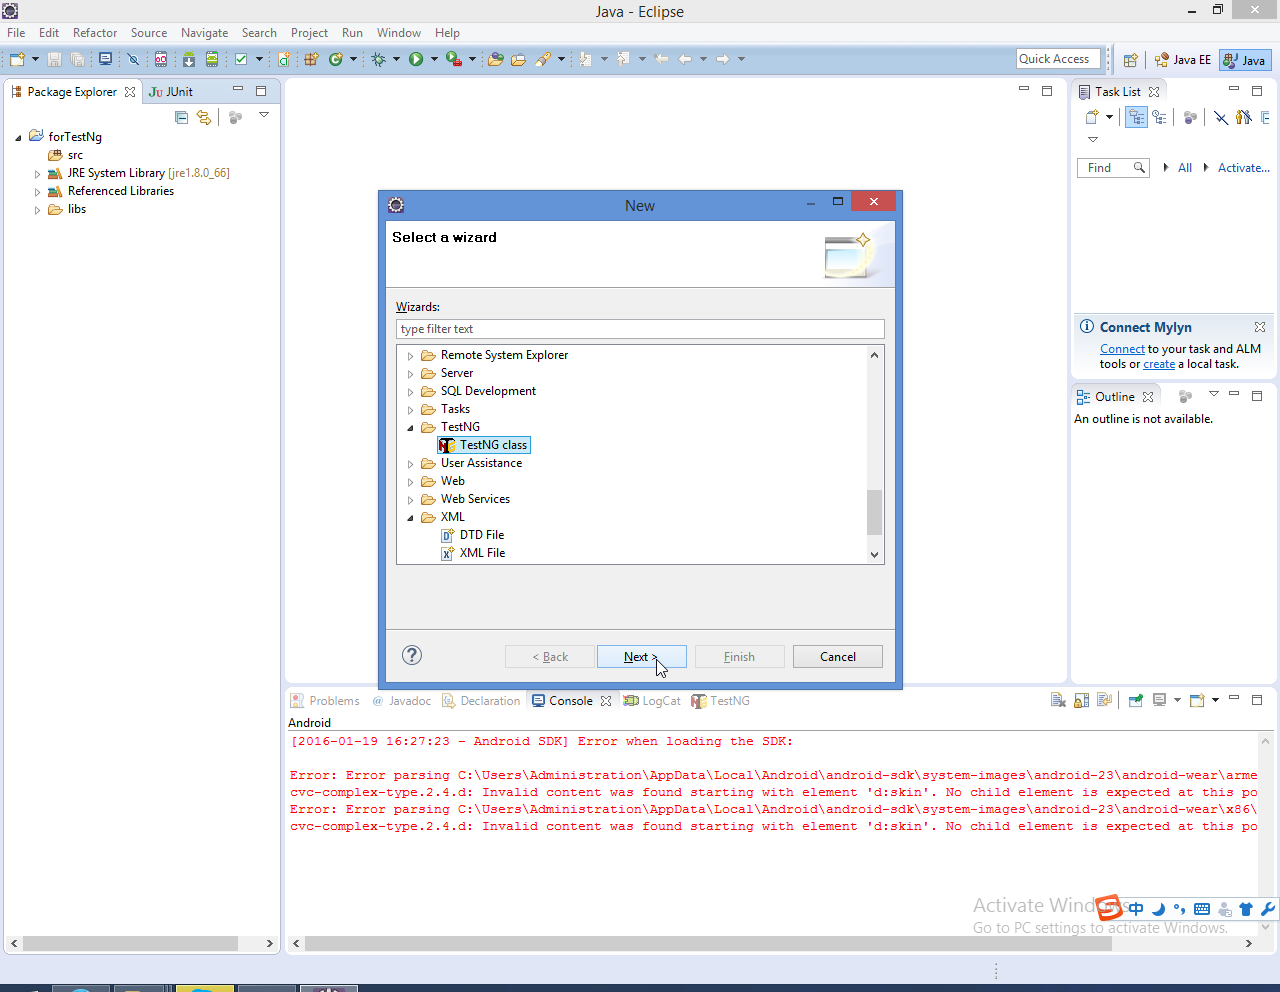Screen dimensions: 1280x992
Task: Click Next button in New wizard
Action: tap(641, 657)
